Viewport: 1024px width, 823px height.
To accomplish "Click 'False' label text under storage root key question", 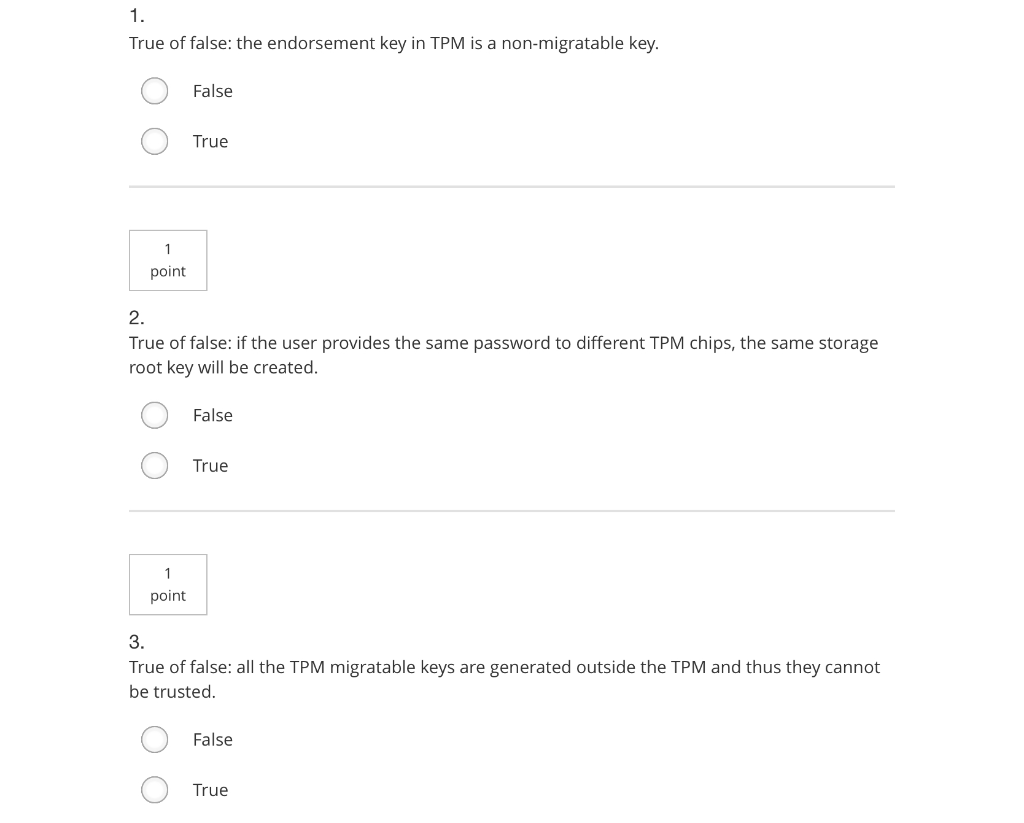I will [x=212, y=415].
